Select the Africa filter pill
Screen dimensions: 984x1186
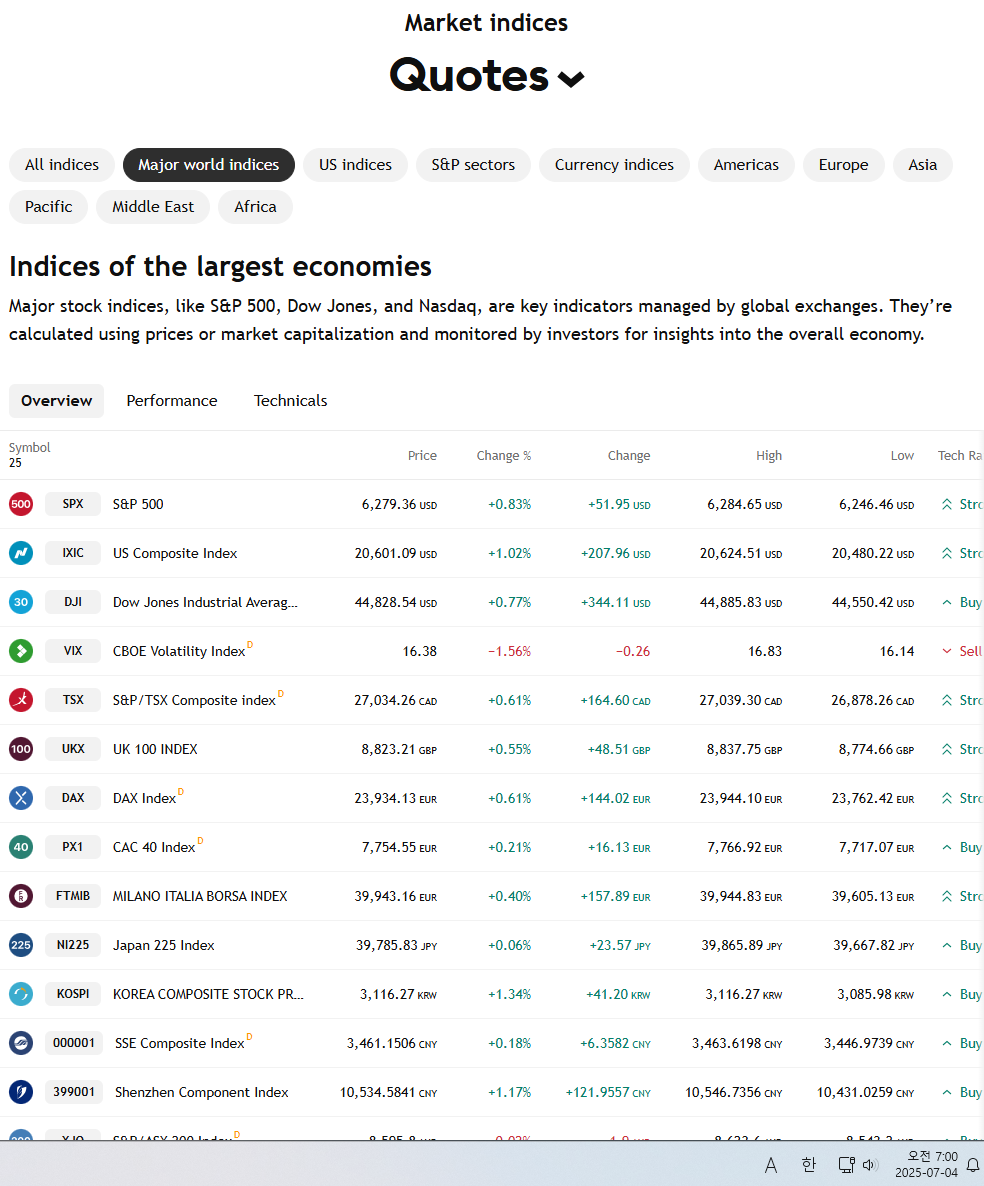(256, 207)
